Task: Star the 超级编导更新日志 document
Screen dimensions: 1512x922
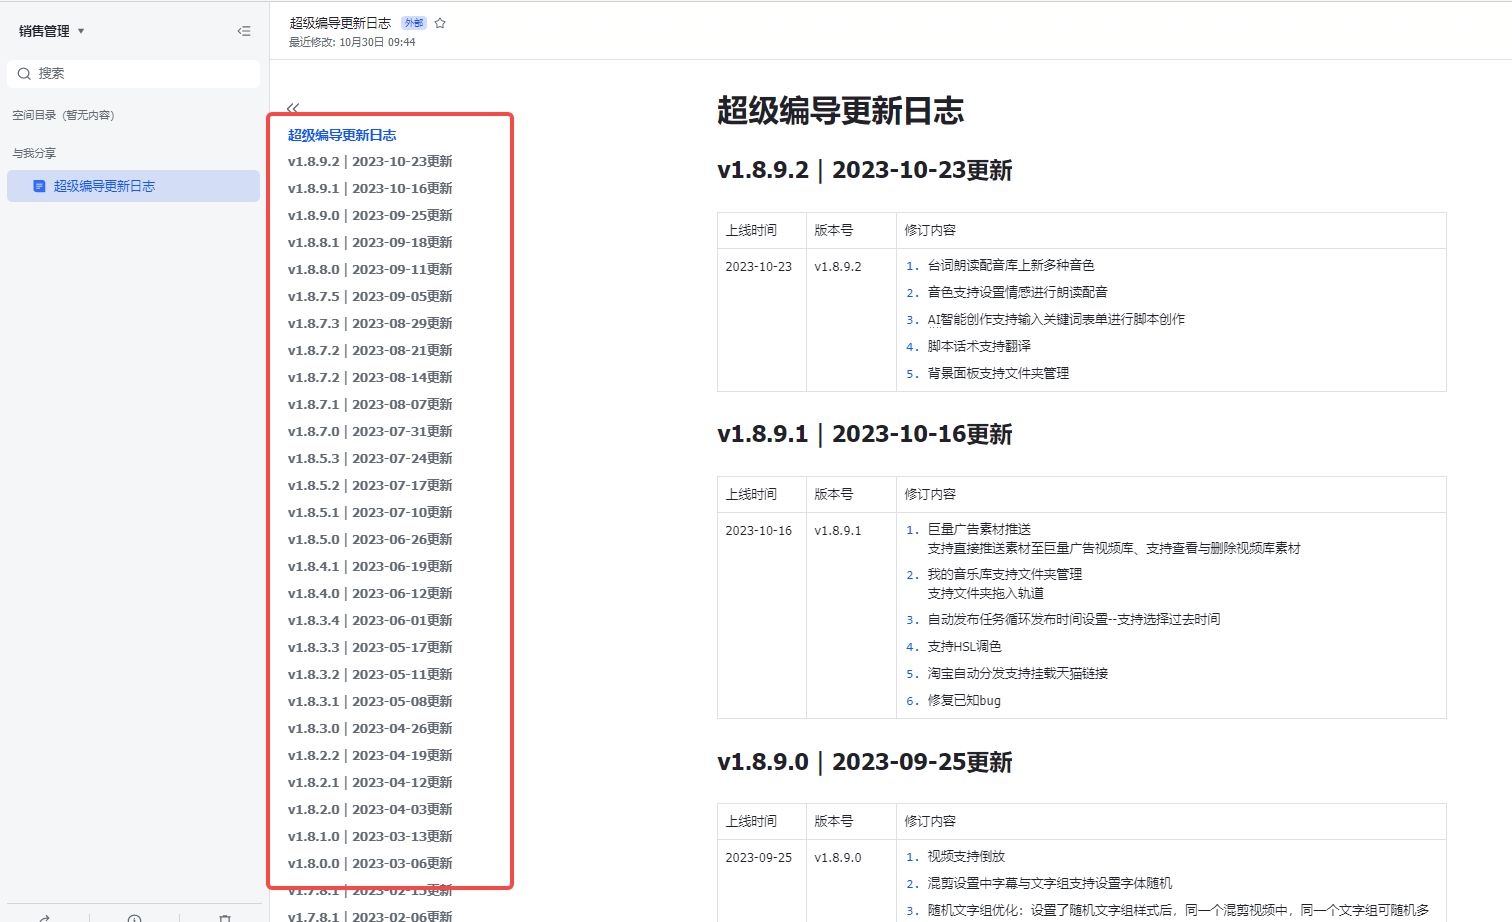Action: 440,23
